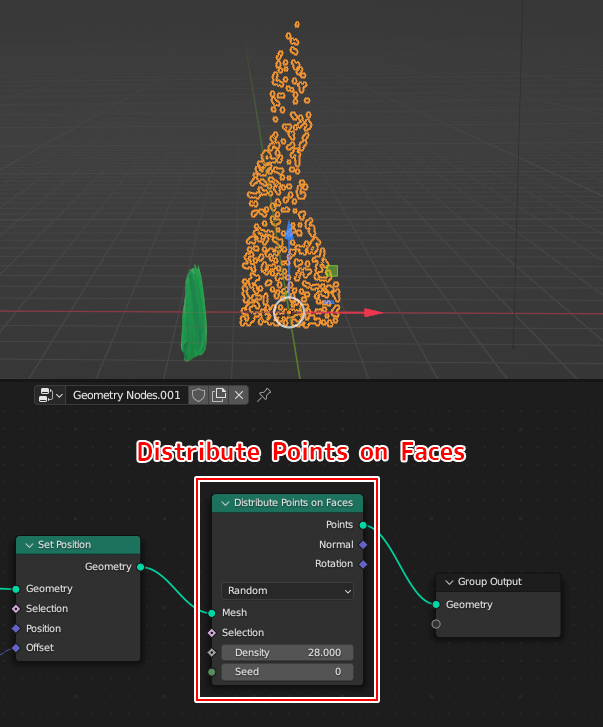Toggle the pin node tree icon
603x727 pixels.
click(x=264, y=395)
